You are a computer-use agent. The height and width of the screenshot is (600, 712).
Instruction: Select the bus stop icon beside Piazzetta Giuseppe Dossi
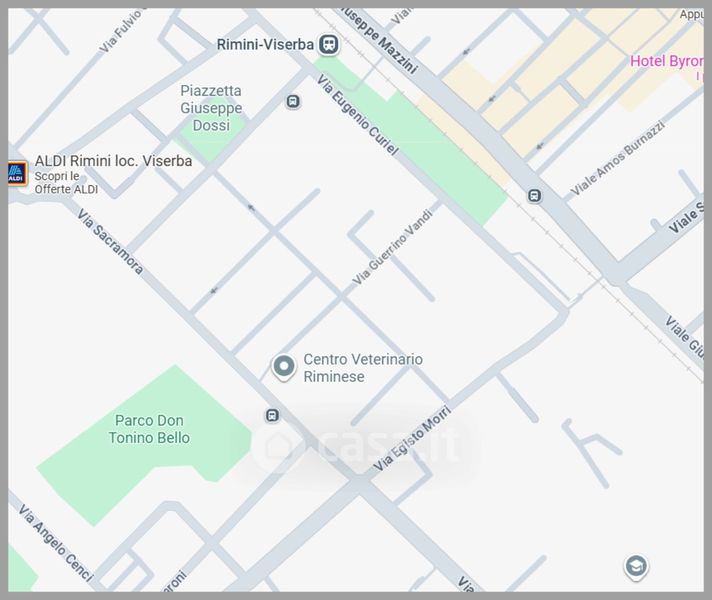tap(292, 102)
